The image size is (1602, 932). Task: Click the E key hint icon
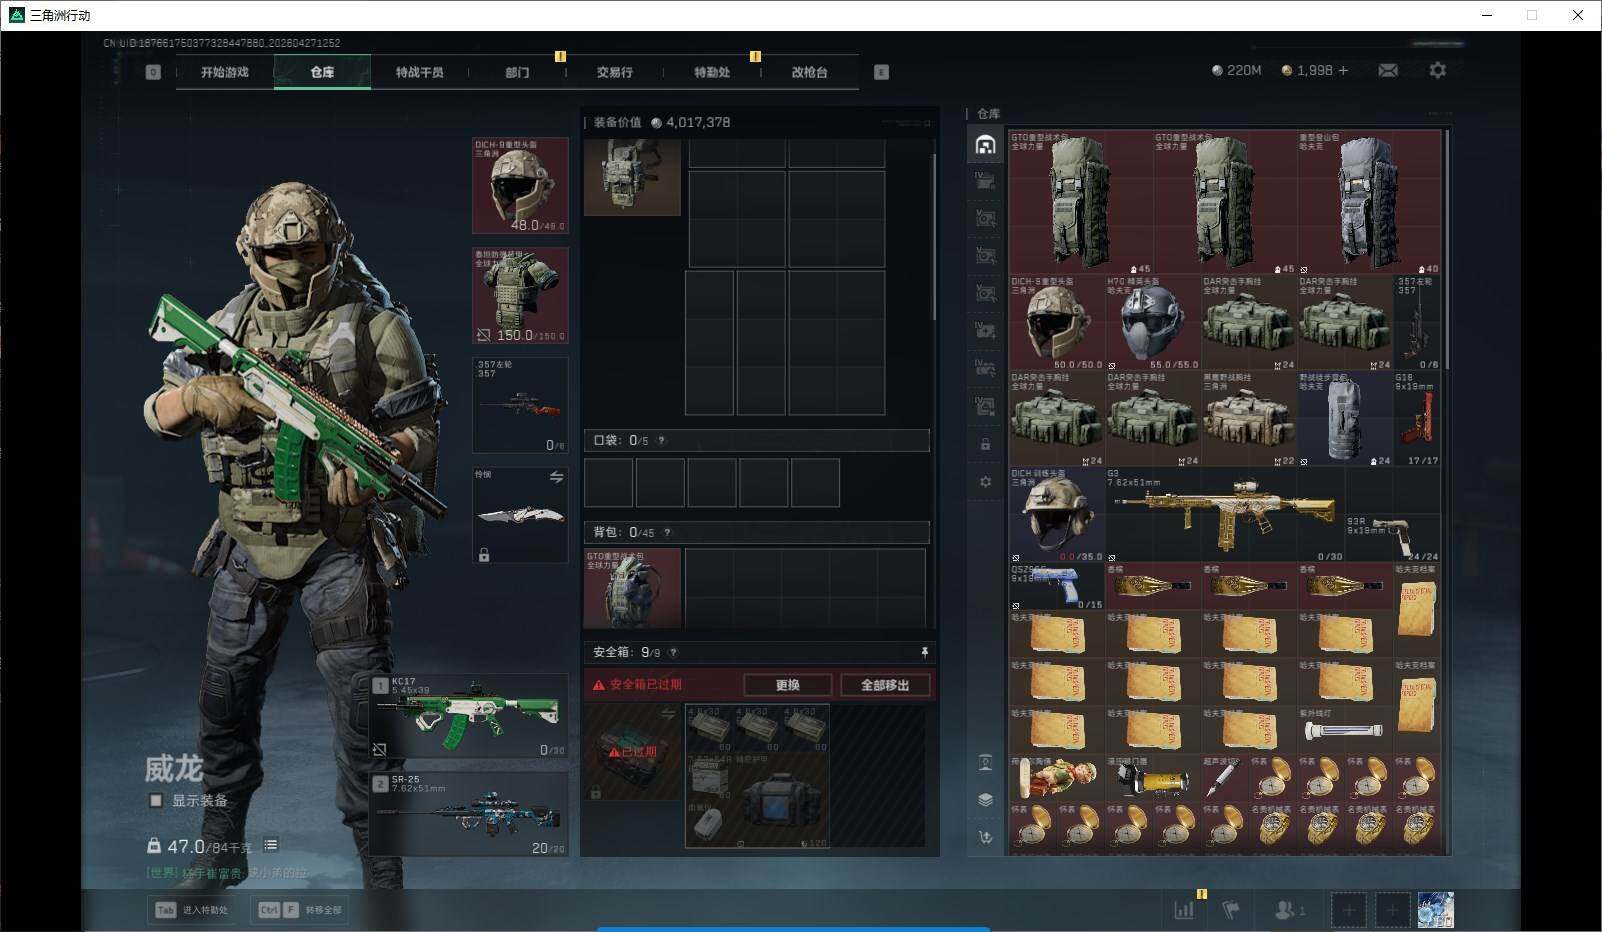click(881, 72)
